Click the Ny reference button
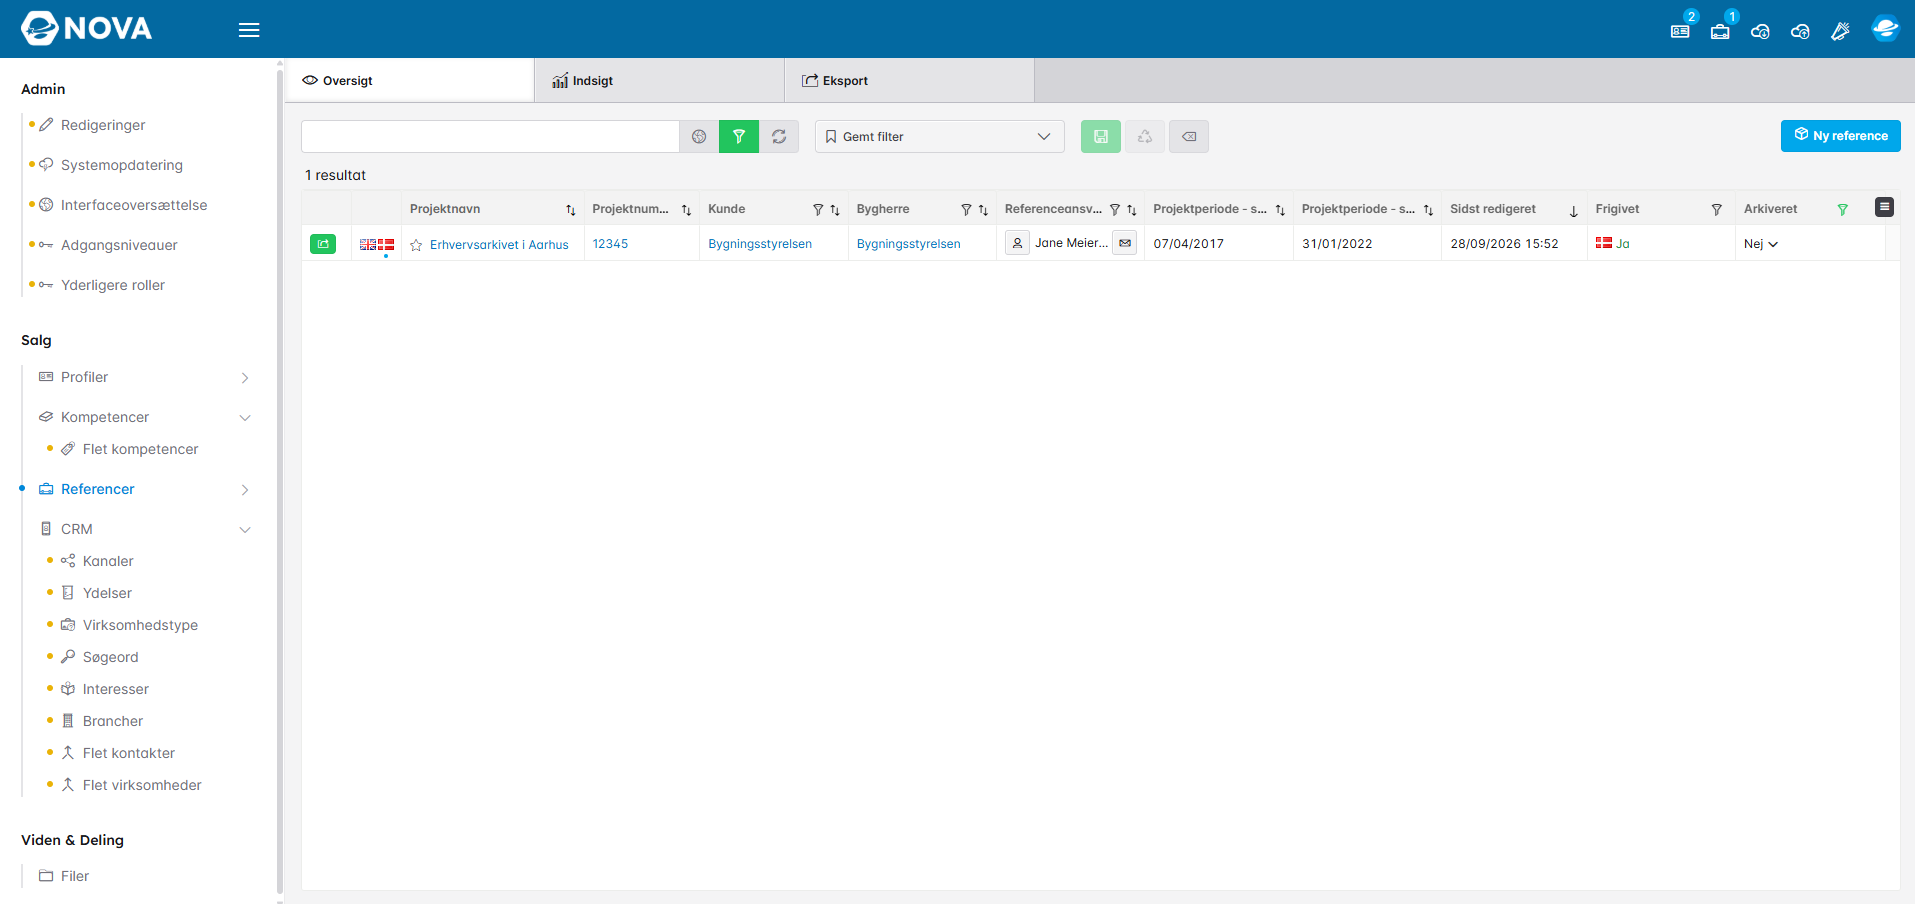 (1840, 135)
